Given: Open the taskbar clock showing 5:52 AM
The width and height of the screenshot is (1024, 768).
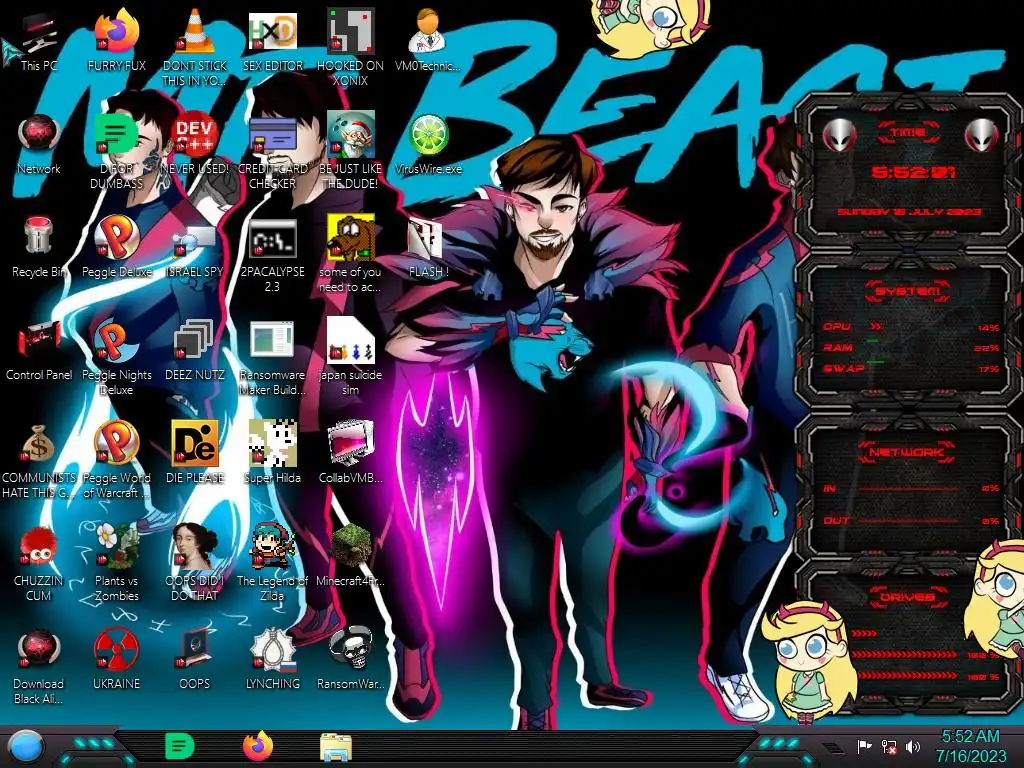Looking at the screenshot, I should [970, 746].
